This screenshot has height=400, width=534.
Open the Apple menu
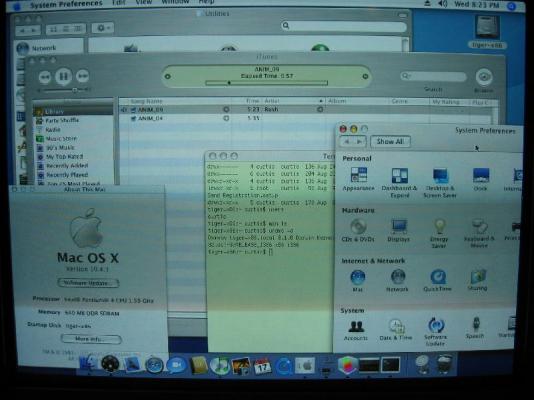(x=16, y=5)
